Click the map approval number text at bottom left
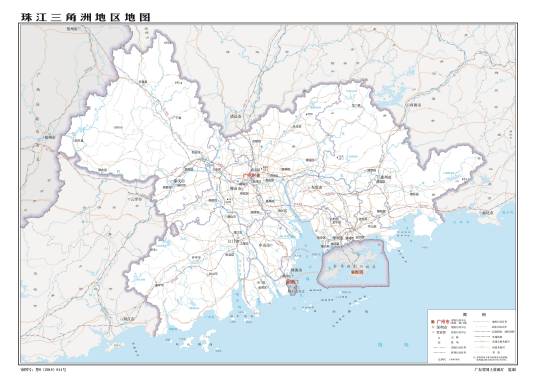The height and width of the screenshot is (388, 536). (x=43, y=369)
